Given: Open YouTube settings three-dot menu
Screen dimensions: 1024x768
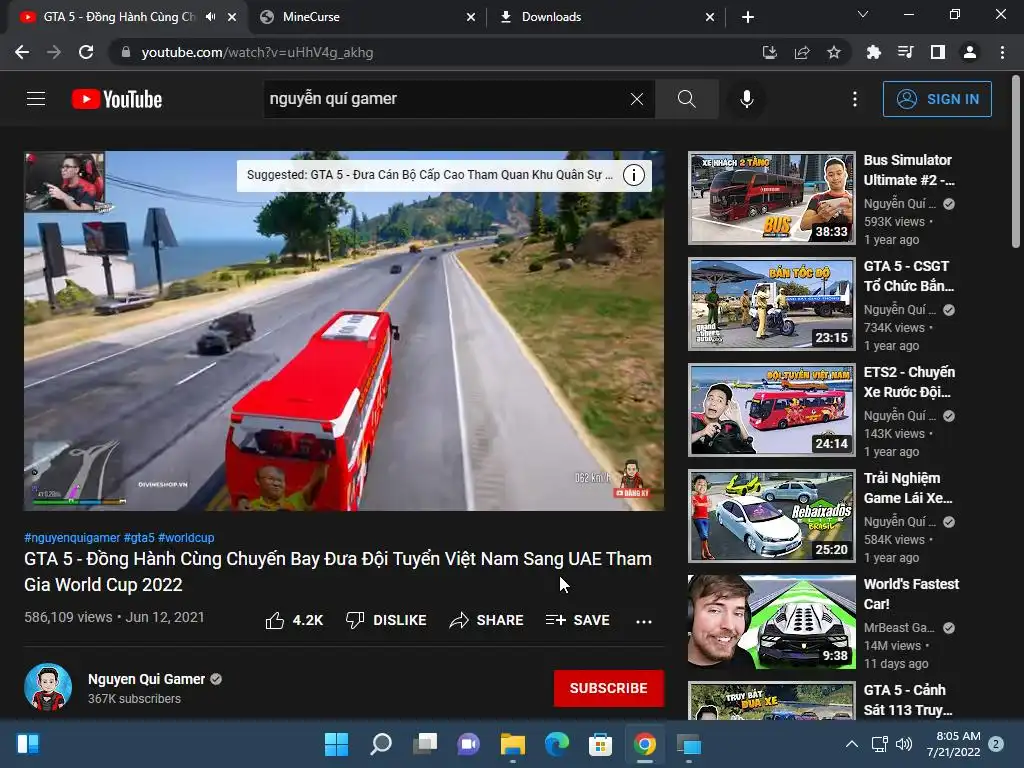Looking at the screenshot, I should [854, 99].
